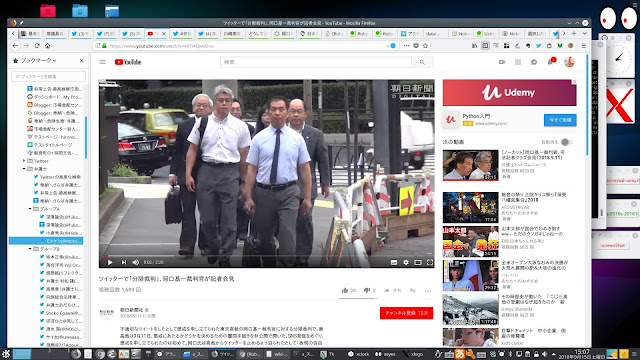The image size is (640, 360).
Task: Close the bookmarks sidebar
Action: pyautogui.click(x=82, y=60)
